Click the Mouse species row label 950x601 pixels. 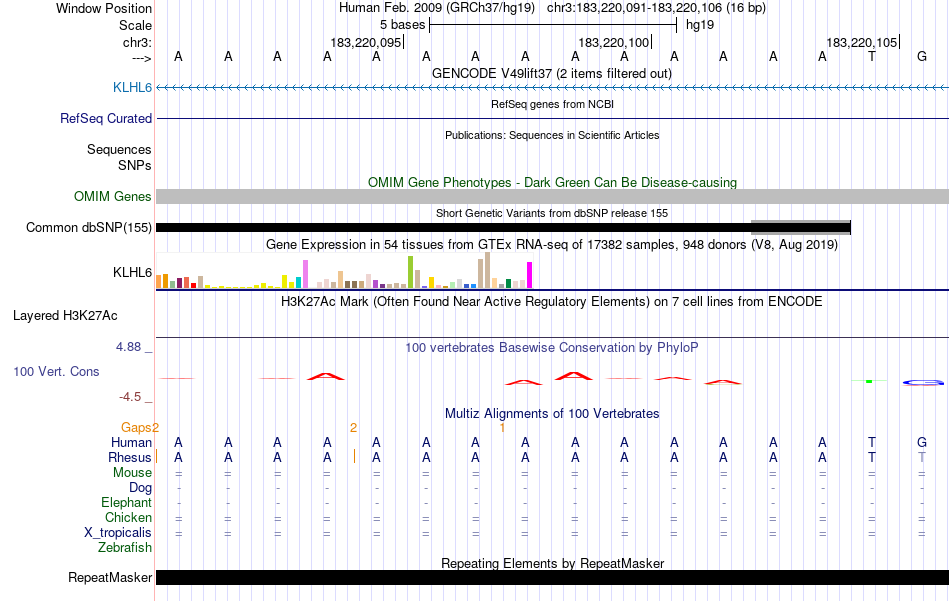(x=132, y=473)
